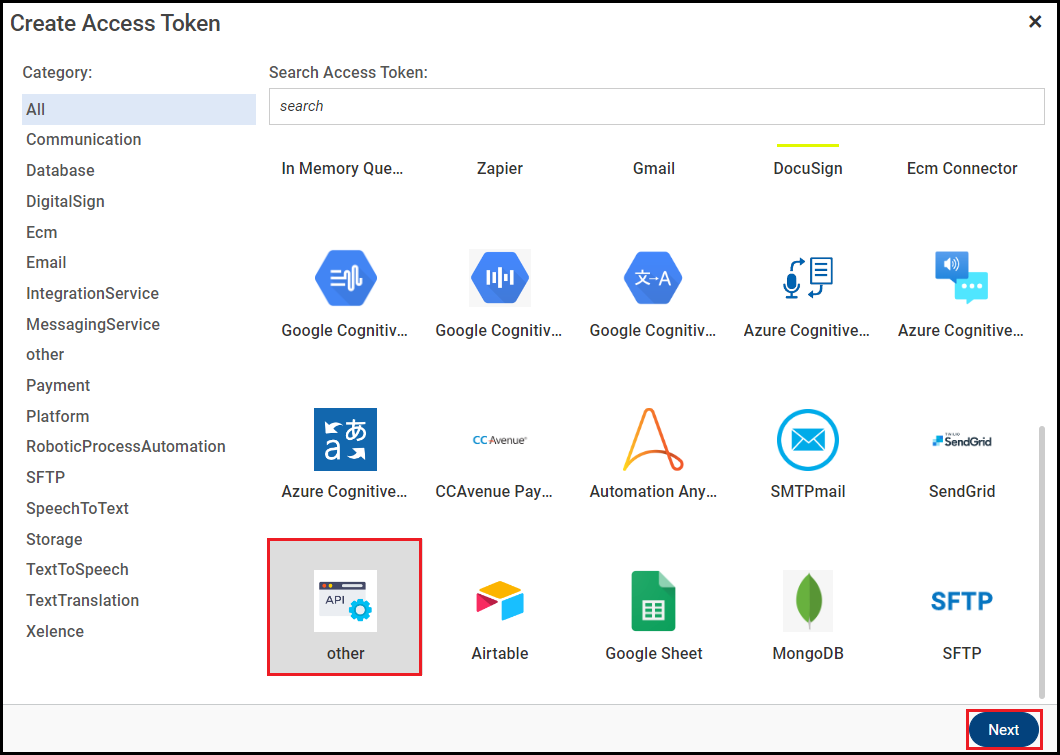Show Payment category tokens
The image size is (1060, 755).
coord(58,386)
